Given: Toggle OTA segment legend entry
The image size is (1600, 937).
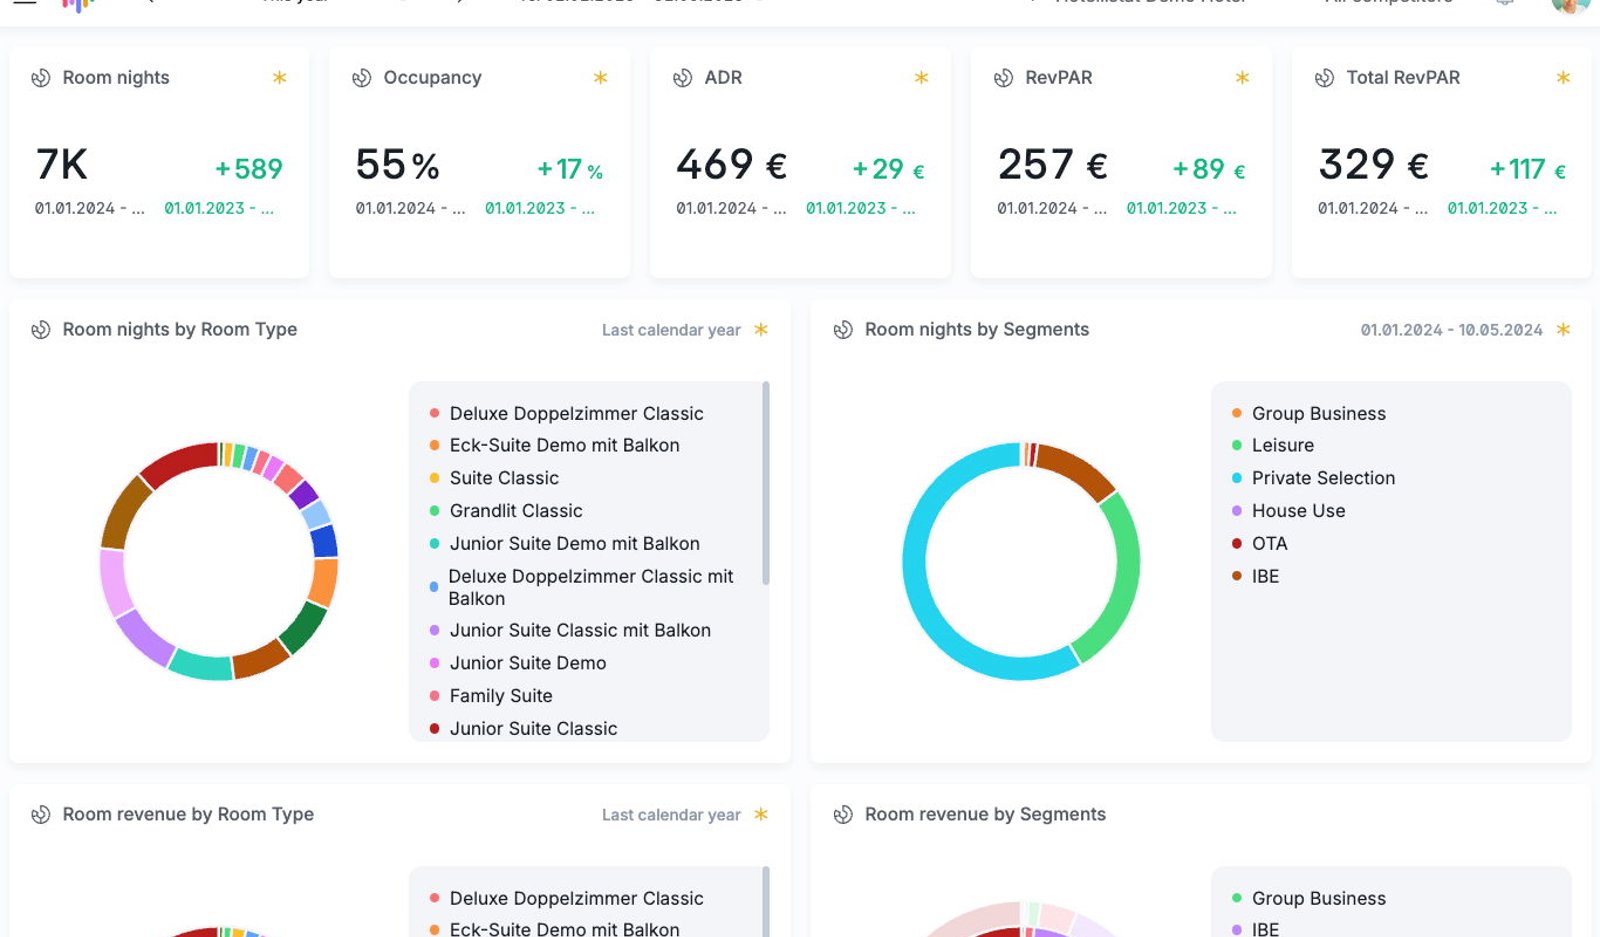Looking at the screenshot, I should [1260, 543].
